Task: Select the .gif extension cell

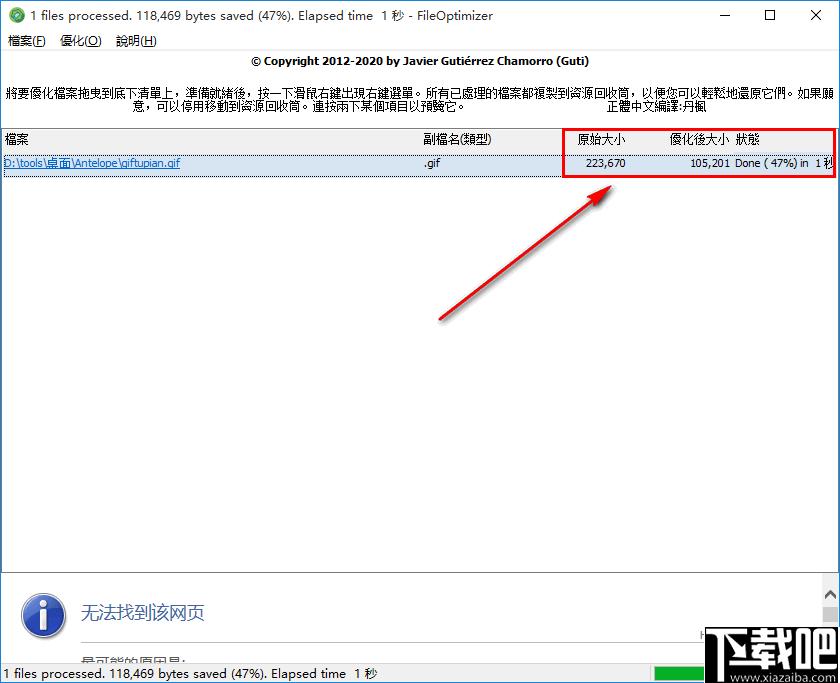Action: (x=432, y=163)
